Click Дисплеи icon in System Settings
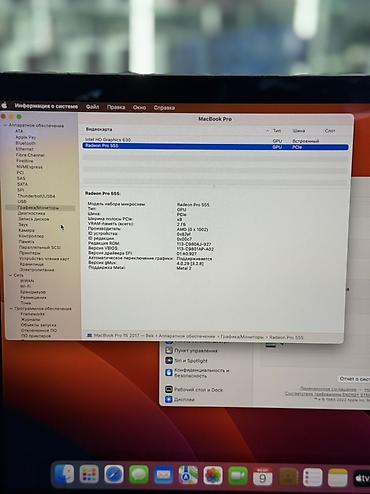 pos(169,399)
